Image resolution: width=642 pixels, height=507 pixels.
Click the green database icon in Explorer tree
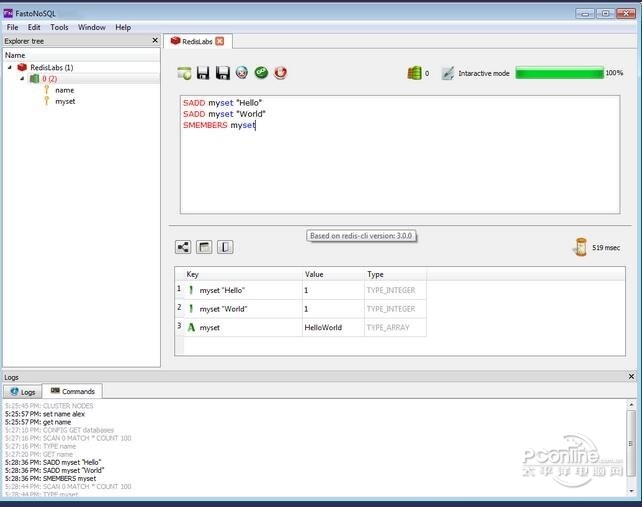pyautogui.click(x=35, y=79)
